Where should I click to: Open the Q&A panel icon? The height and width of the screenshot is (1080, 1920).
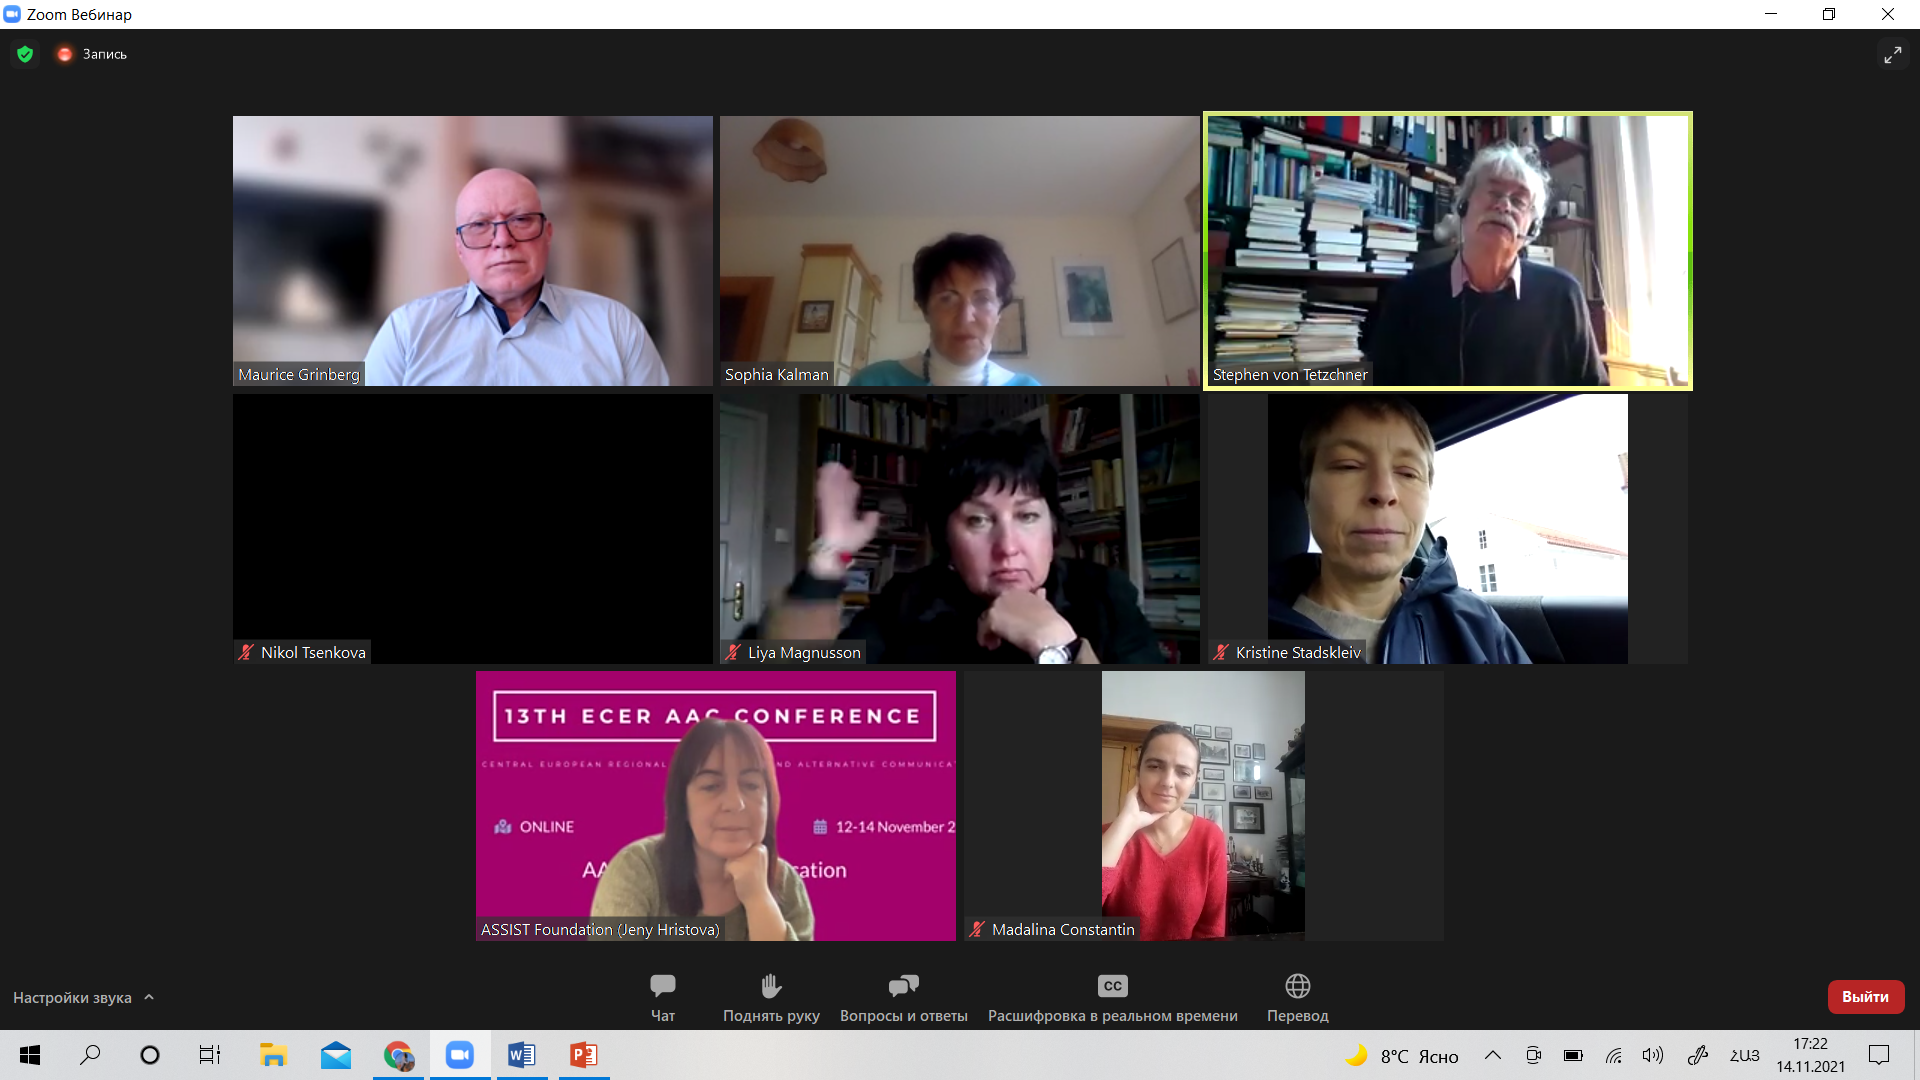[903, 986]
